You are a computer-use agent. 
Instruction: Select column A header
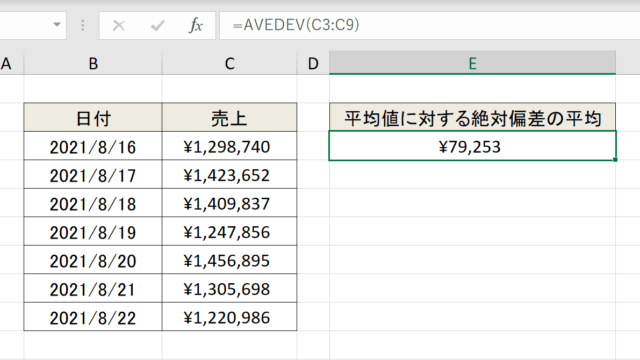pos(9,63)
